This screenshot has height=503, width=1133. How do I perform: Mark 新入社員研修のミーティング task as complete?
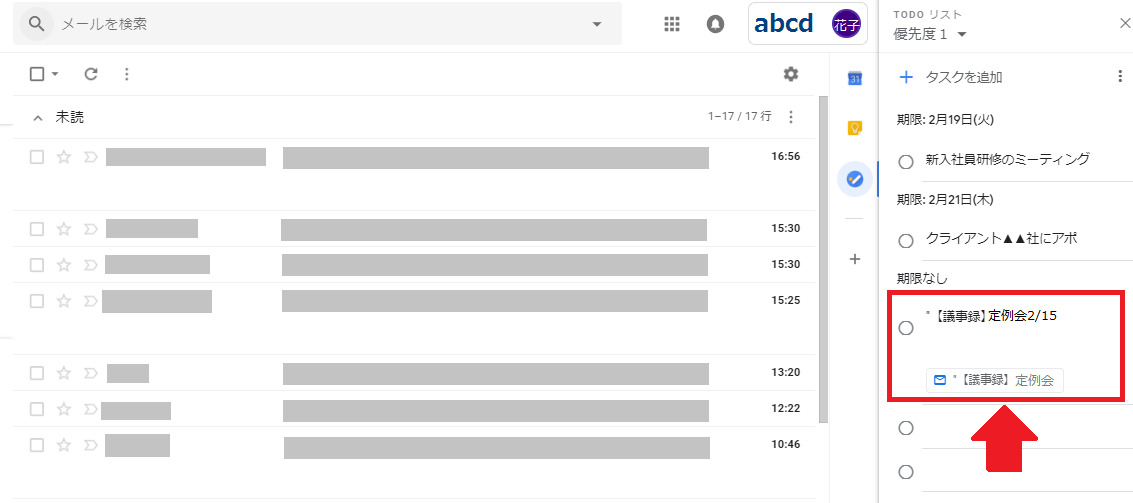tap(906, 161)
